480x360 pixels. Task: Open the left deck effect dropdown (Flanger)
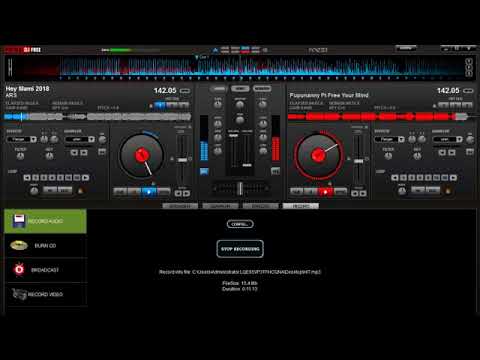[x=22, y=139]
